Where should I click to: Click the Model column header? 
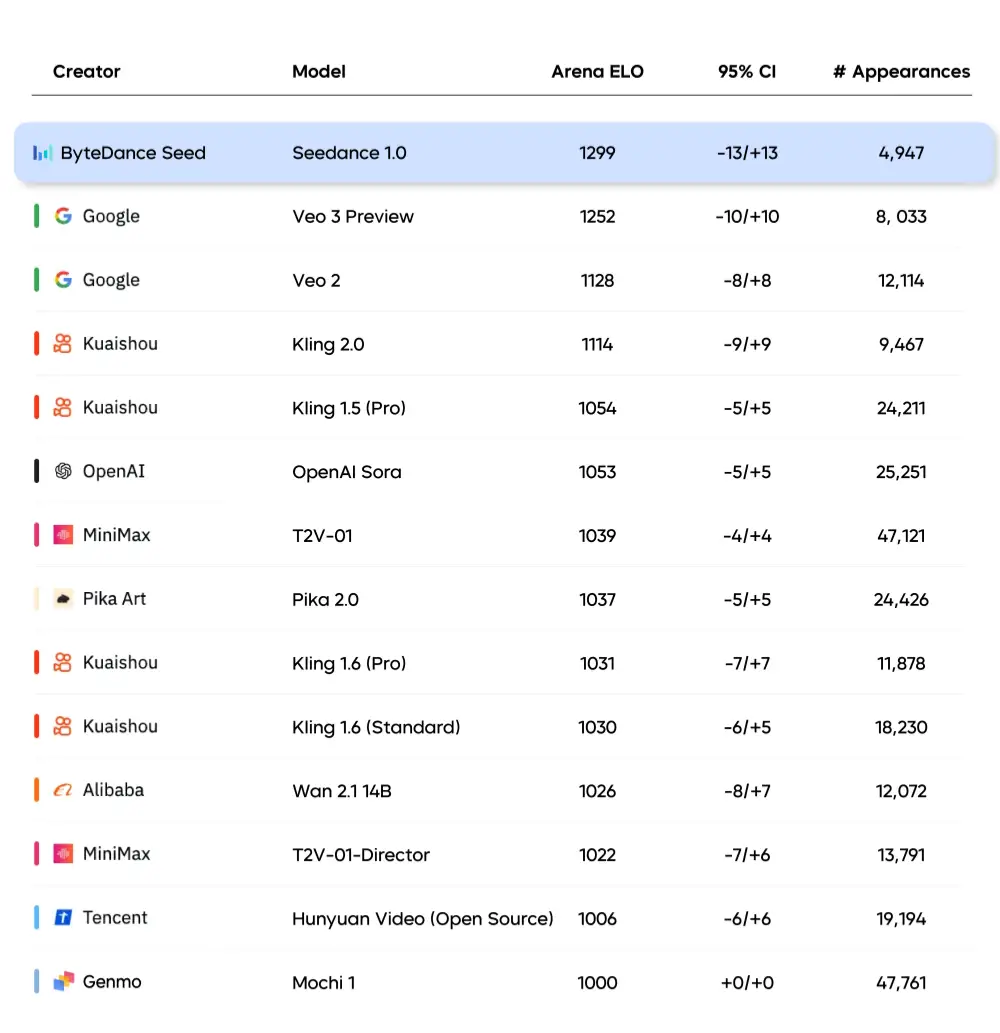click(318, 71)
